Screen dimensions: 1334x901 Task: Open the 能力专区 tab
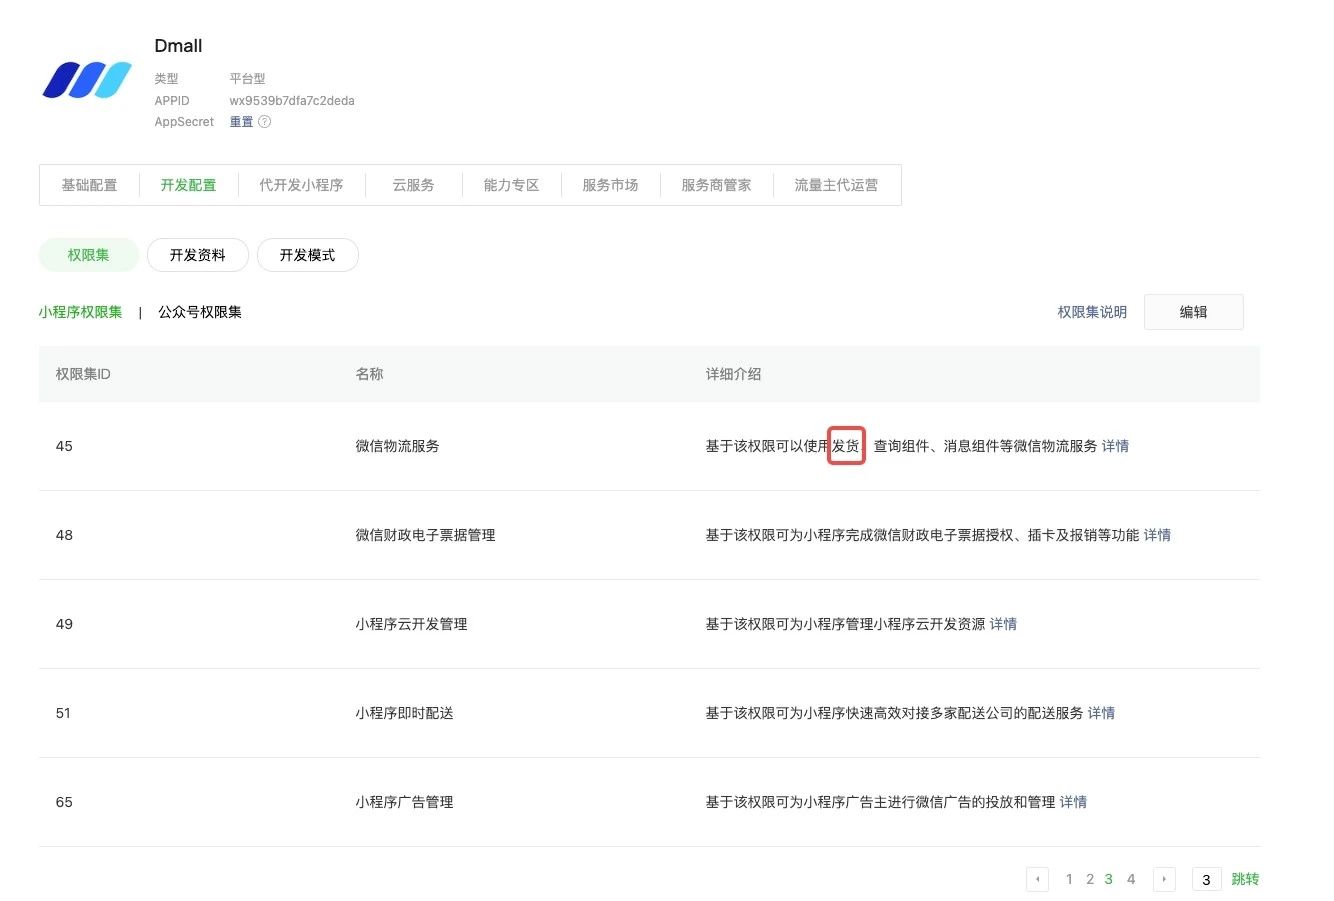511,185
